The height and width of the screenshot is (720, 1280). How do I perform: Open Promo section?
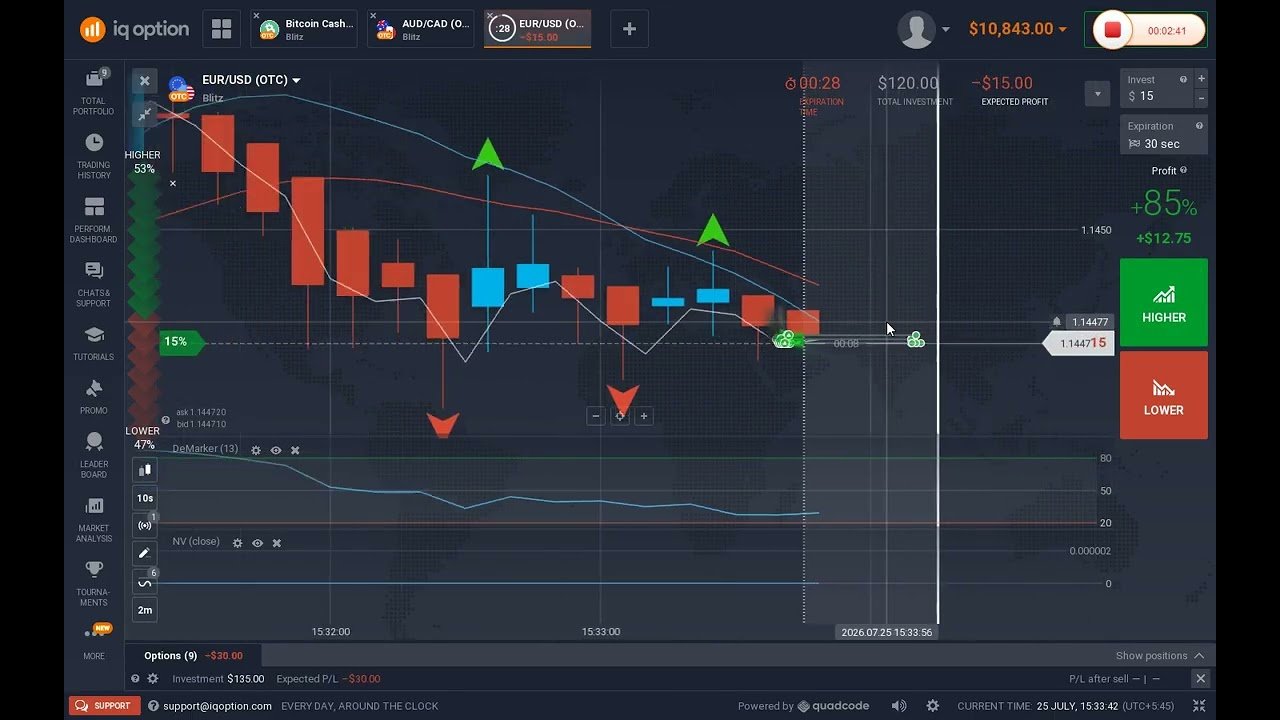pos(94,397)
